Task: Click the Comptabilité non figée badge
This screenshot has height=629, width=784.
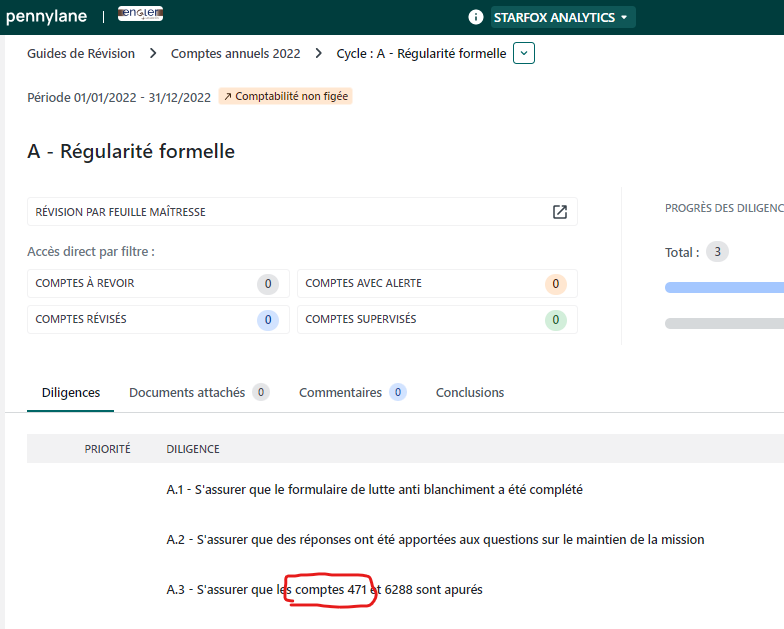Action: [x=286, y=97]
